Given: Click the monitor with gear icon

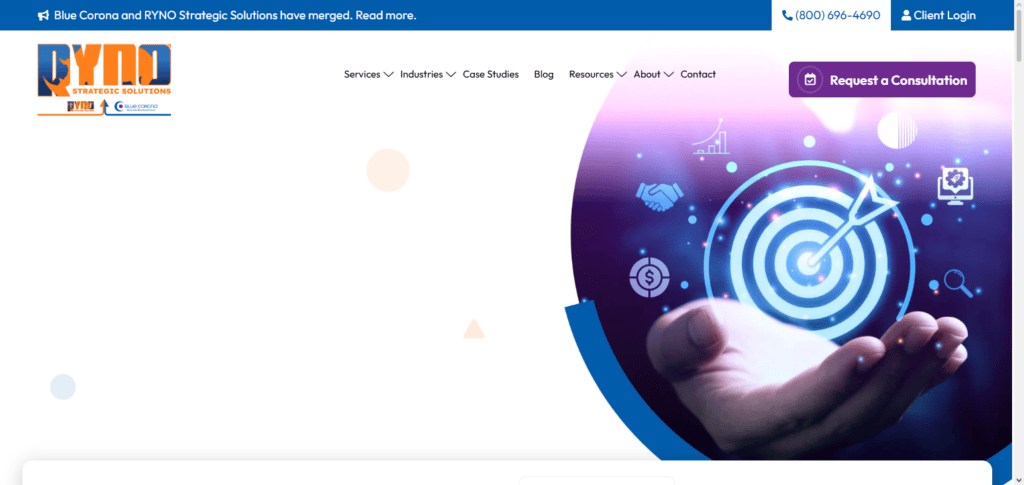Looking at the screenshot, I should coord(956,185).
